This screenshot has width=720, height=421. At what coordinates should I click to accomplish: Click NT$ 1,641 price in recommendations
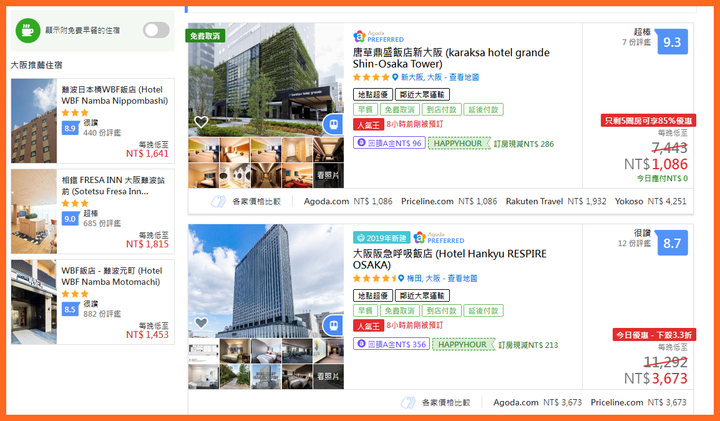147,153
